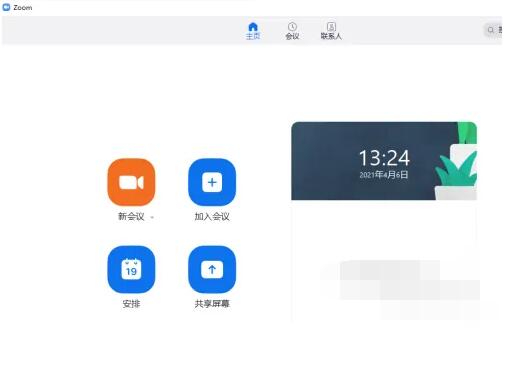Click the 共享屏幕 upload arrow icon
The width and height of the screenshot is (506, 366).
click(212, 269)
